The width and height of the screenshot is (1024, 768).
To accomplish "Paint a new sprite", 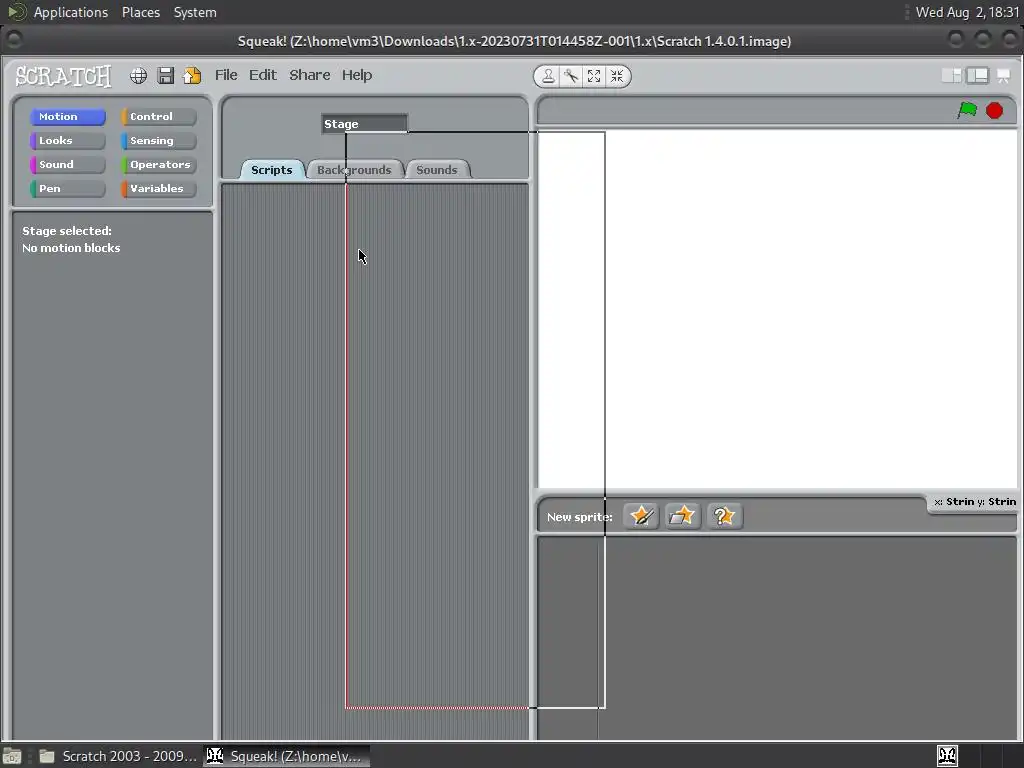I will click(641, 516).
